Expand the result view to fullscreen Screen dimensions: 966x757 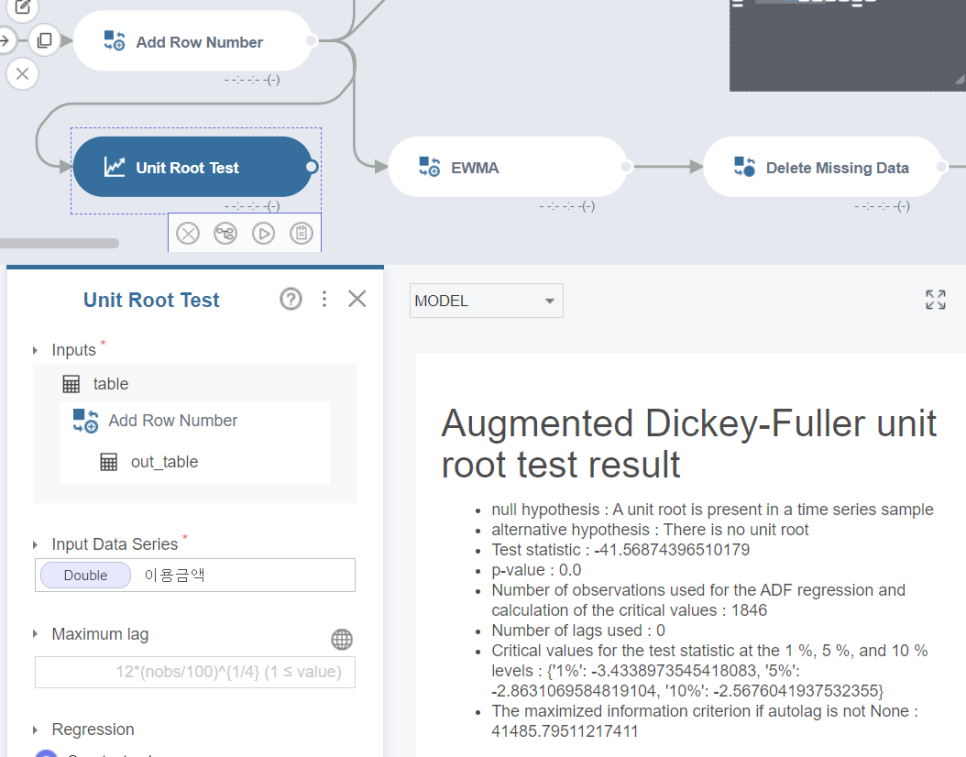click(x=935, y=299)
